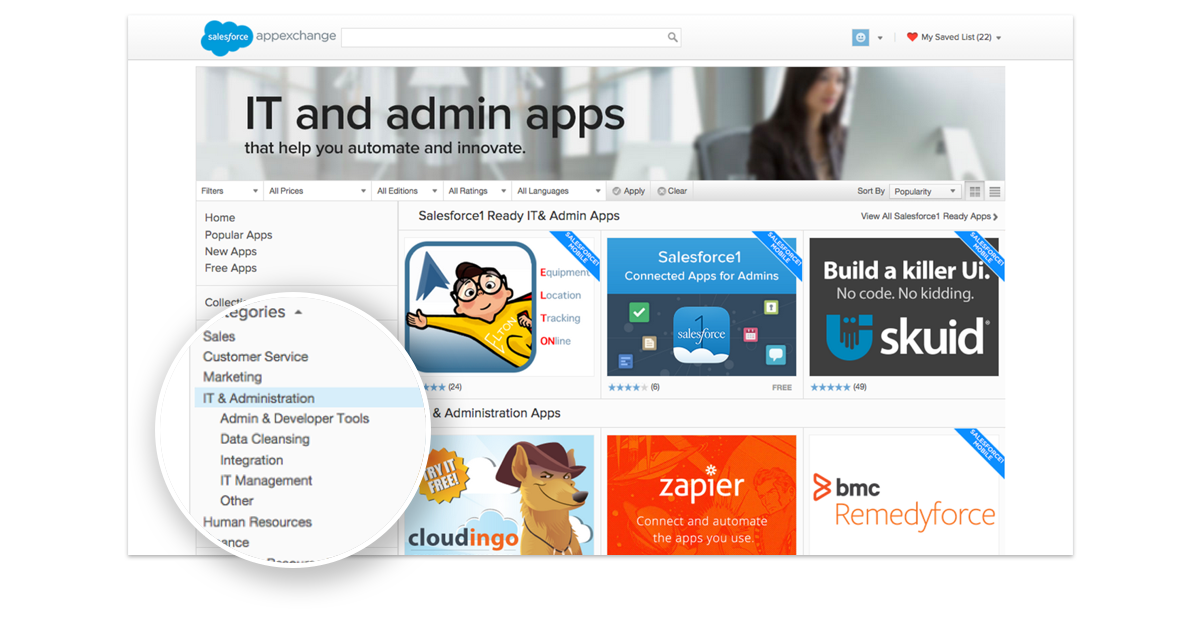Switch to list view layout
This screenshot has height=640, width=1200.
pos(995,191)
